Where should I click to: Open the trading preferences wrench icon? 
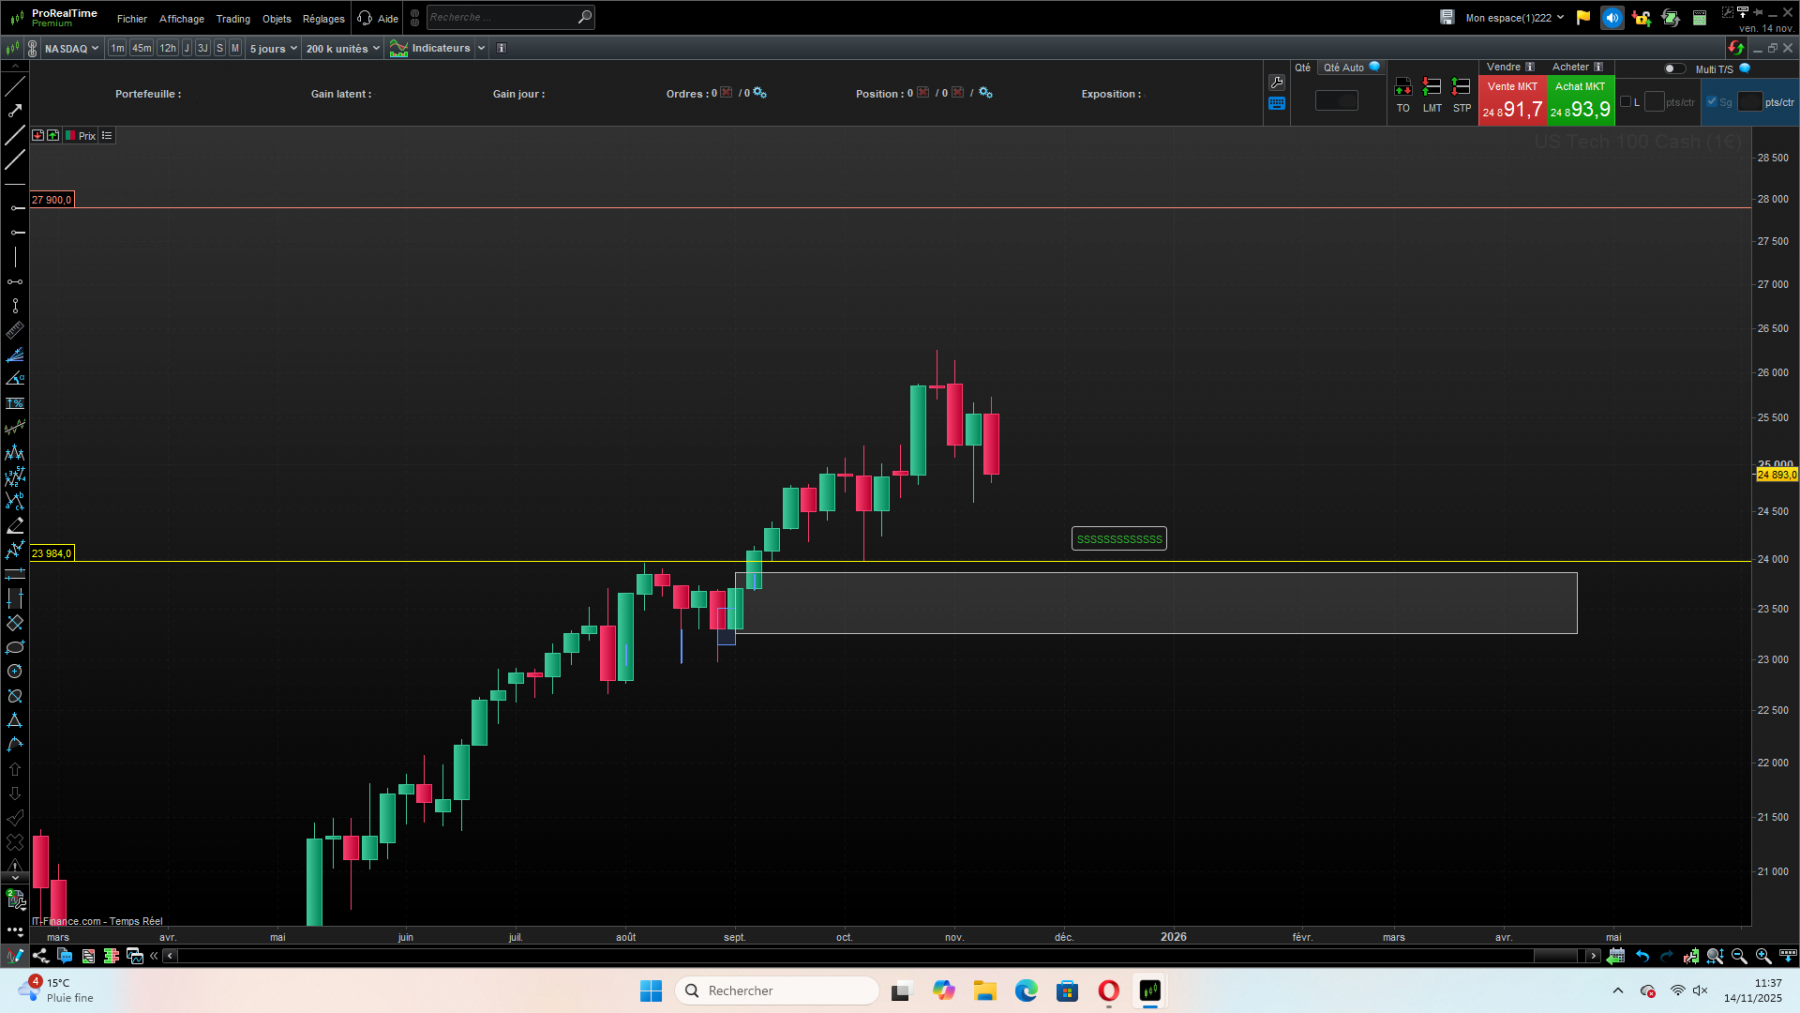click(1277, 82)
